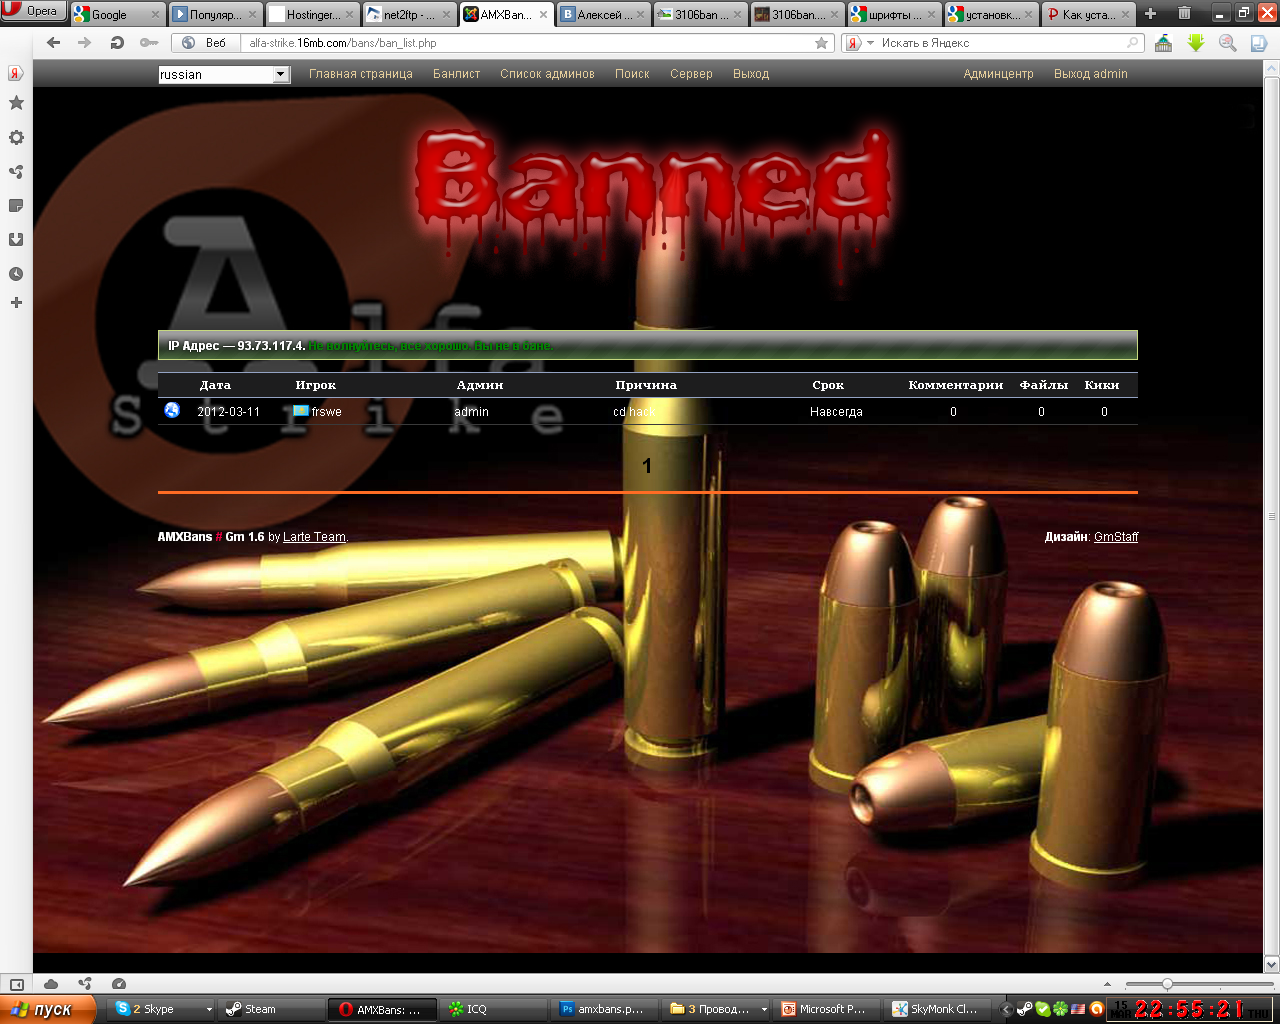Select the ban date 2012-03-11
The height and width of the screenshot is (1024, 1280).
tap(228, 412)
